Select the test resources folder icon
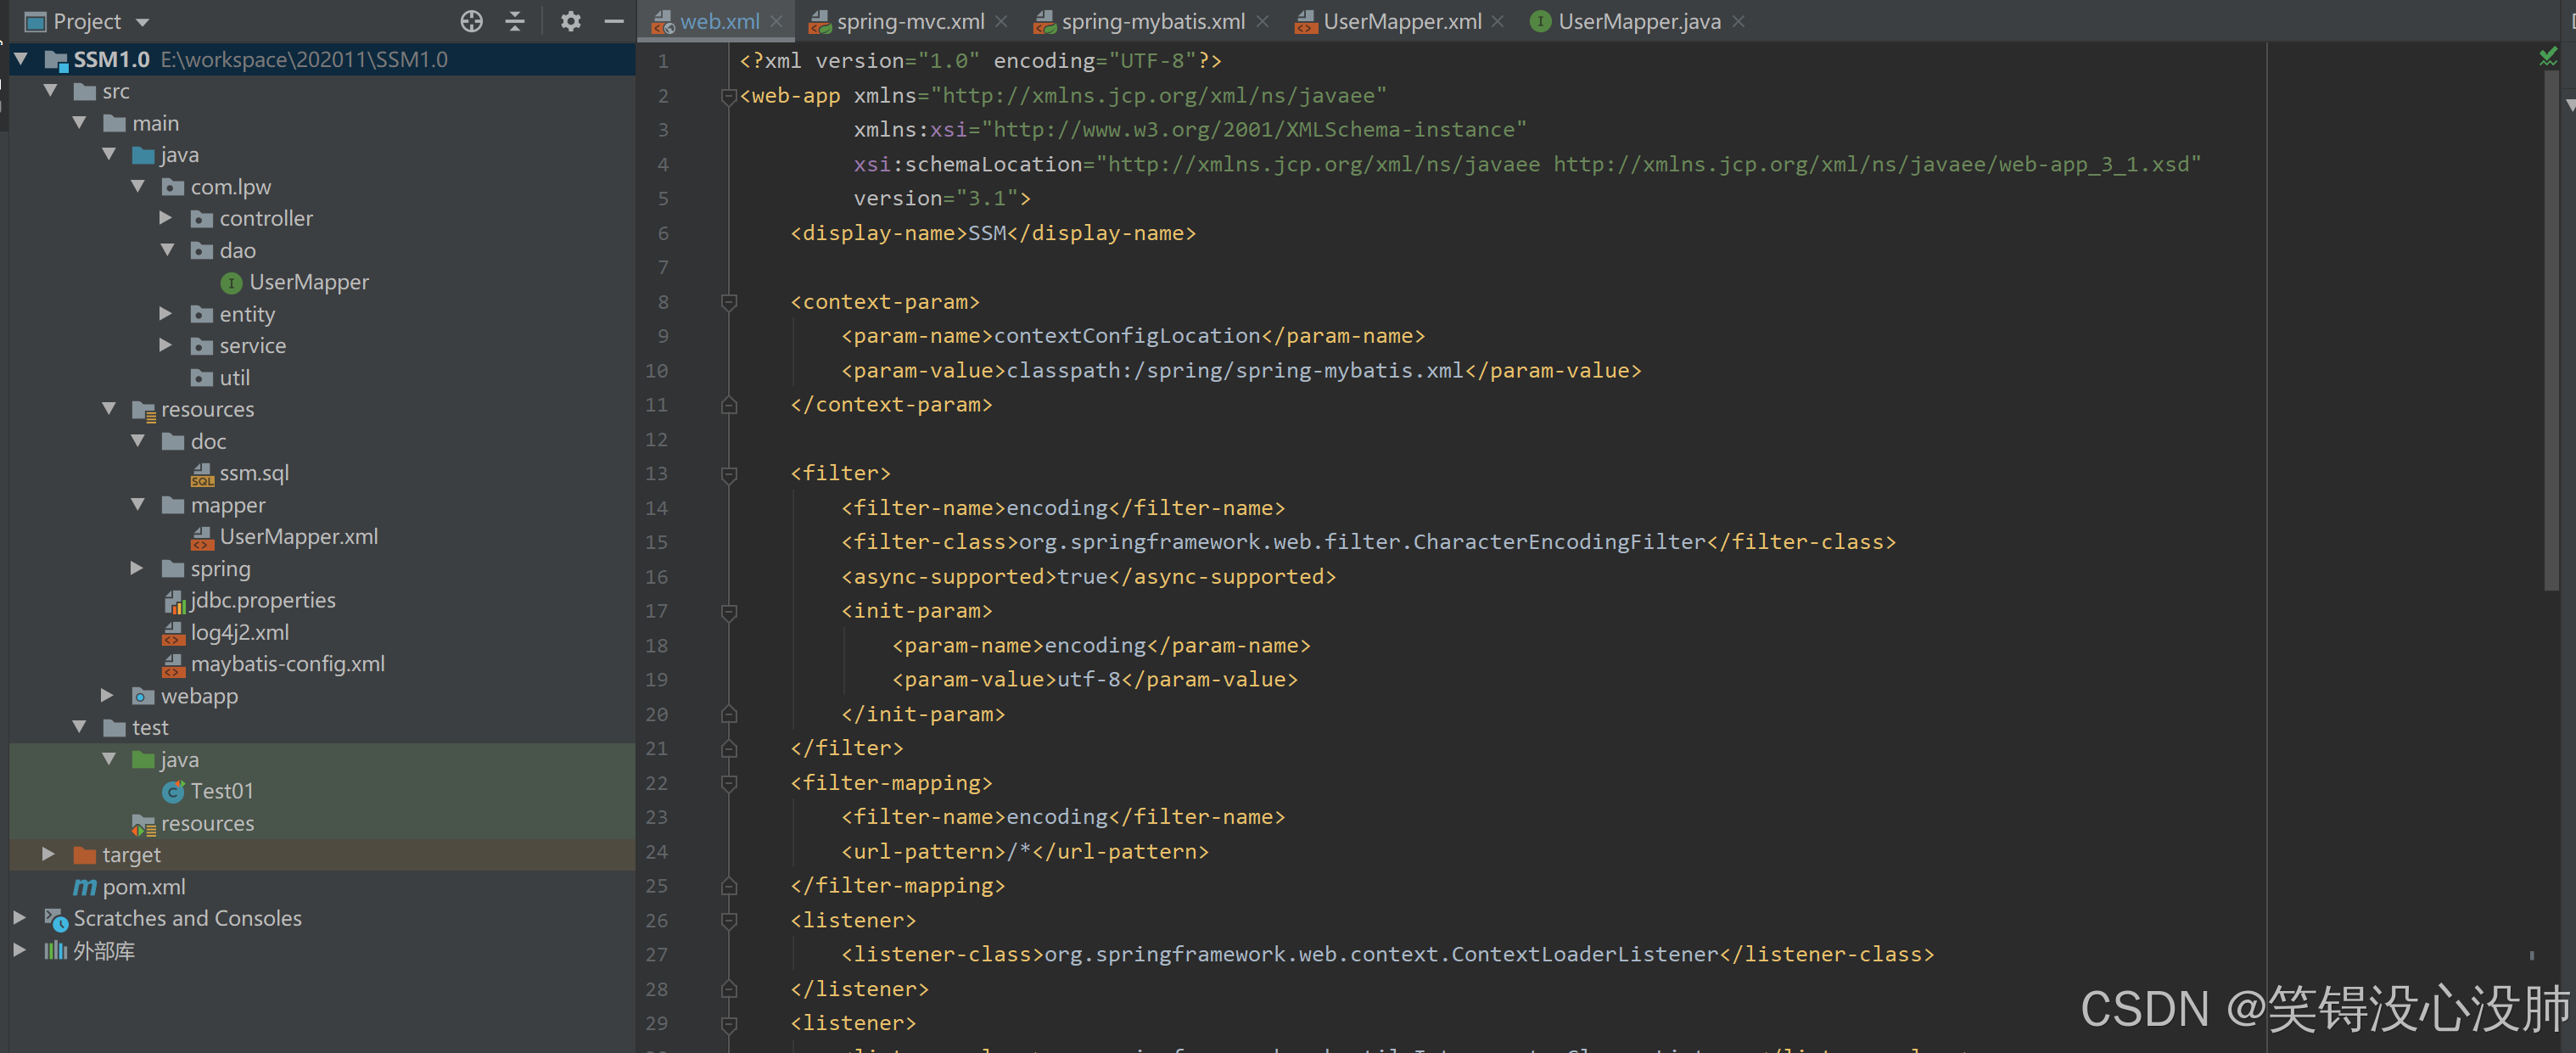 (144, 824)
